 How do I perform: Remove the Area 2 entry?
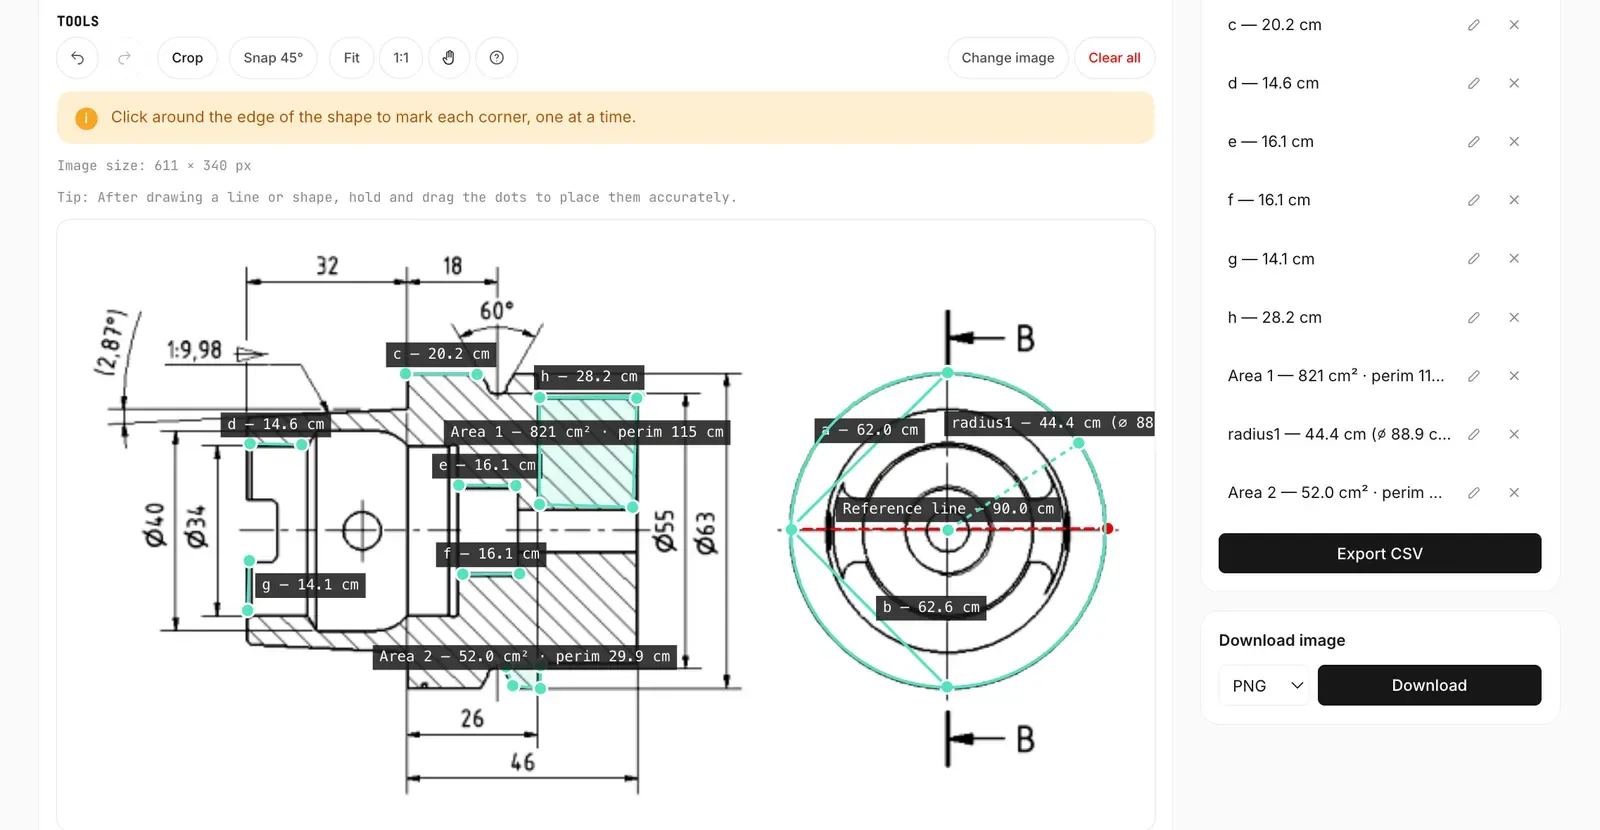[1514, 493]
